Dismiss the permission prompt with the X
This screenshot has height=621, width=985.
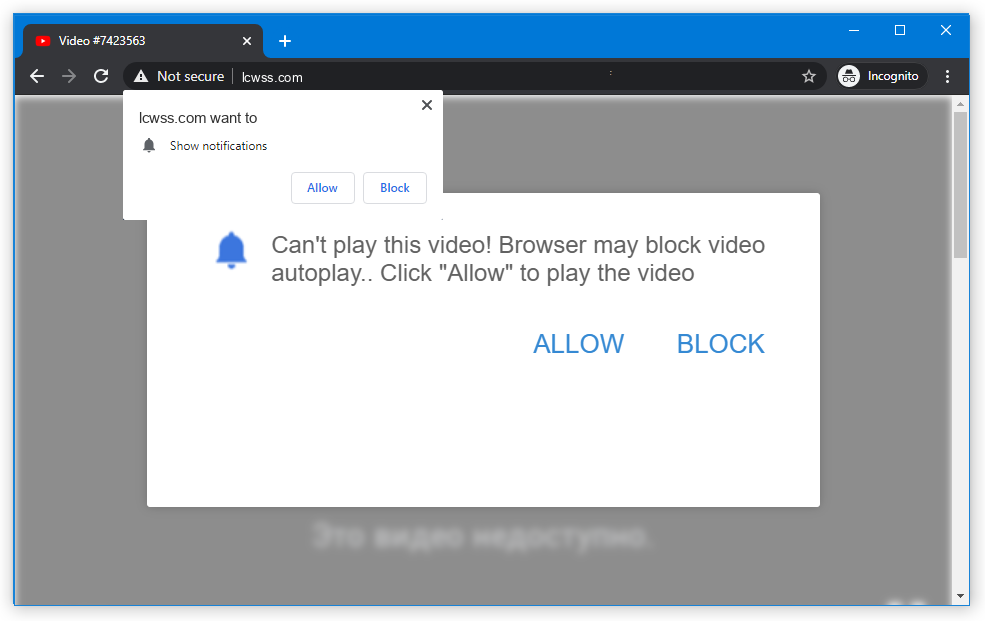tap(426, 104)
